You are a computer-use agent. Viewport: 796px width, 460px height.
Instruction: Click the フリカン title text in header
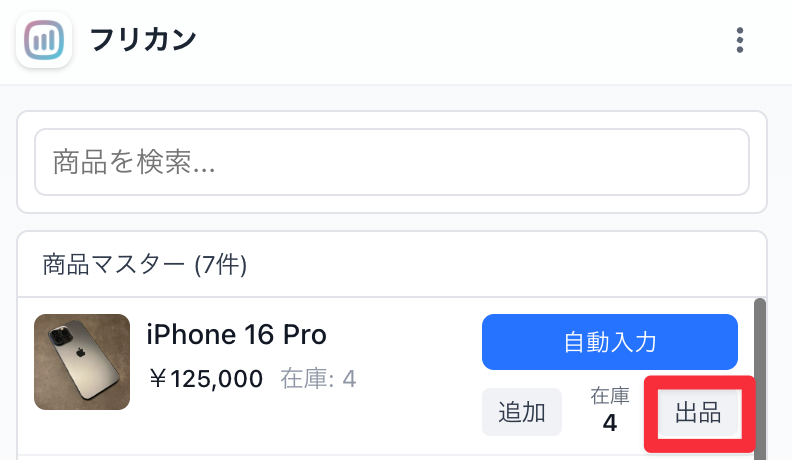143,40
